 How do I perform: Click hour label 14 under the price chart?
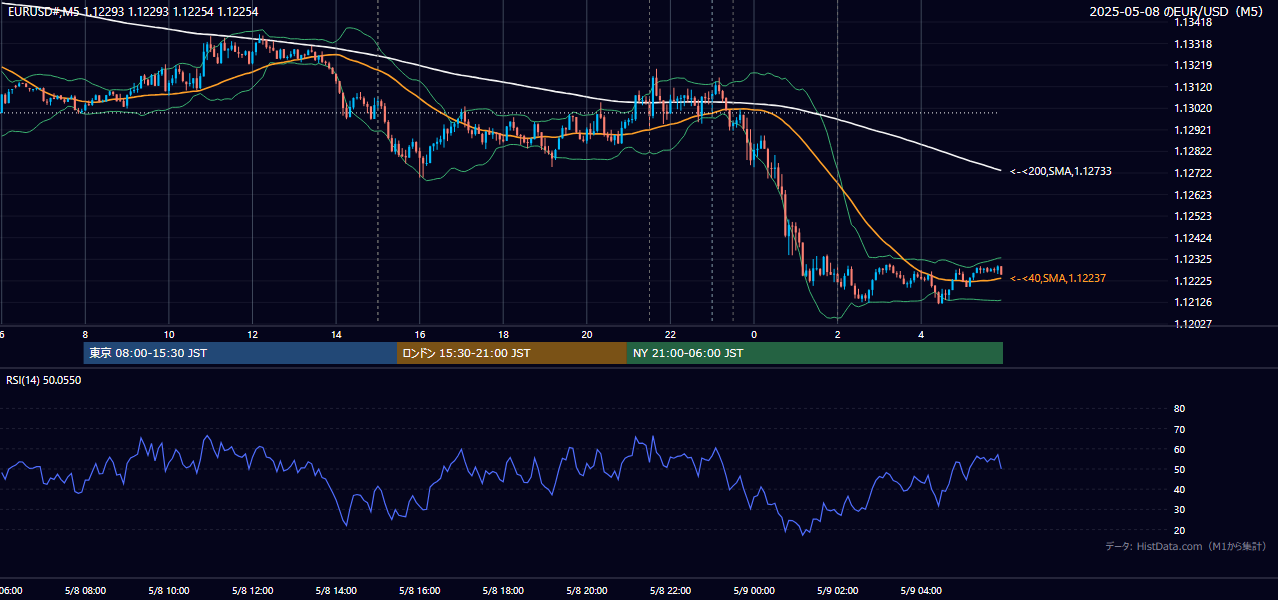coord(336,335)
